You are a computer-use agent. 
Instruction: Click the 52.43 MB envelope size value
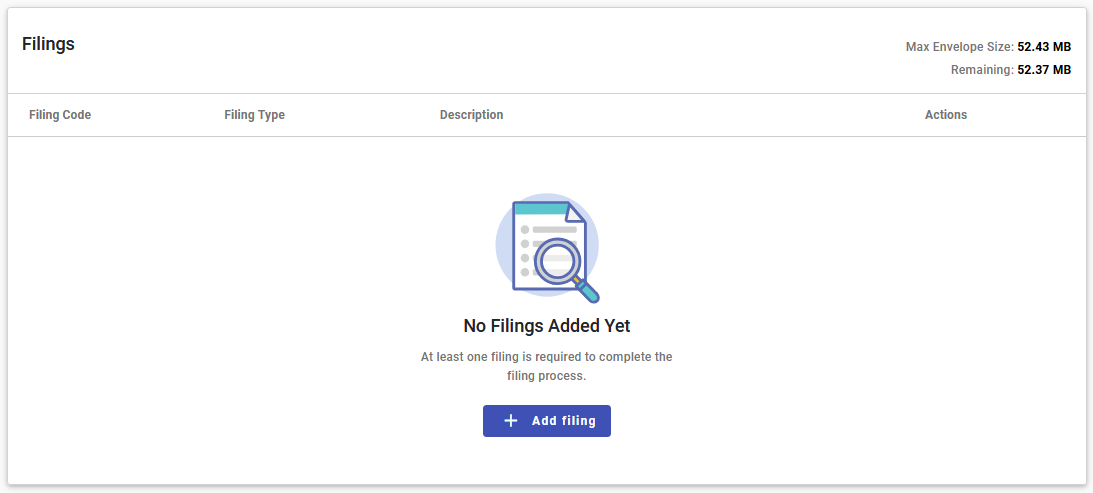[1044, 47]
